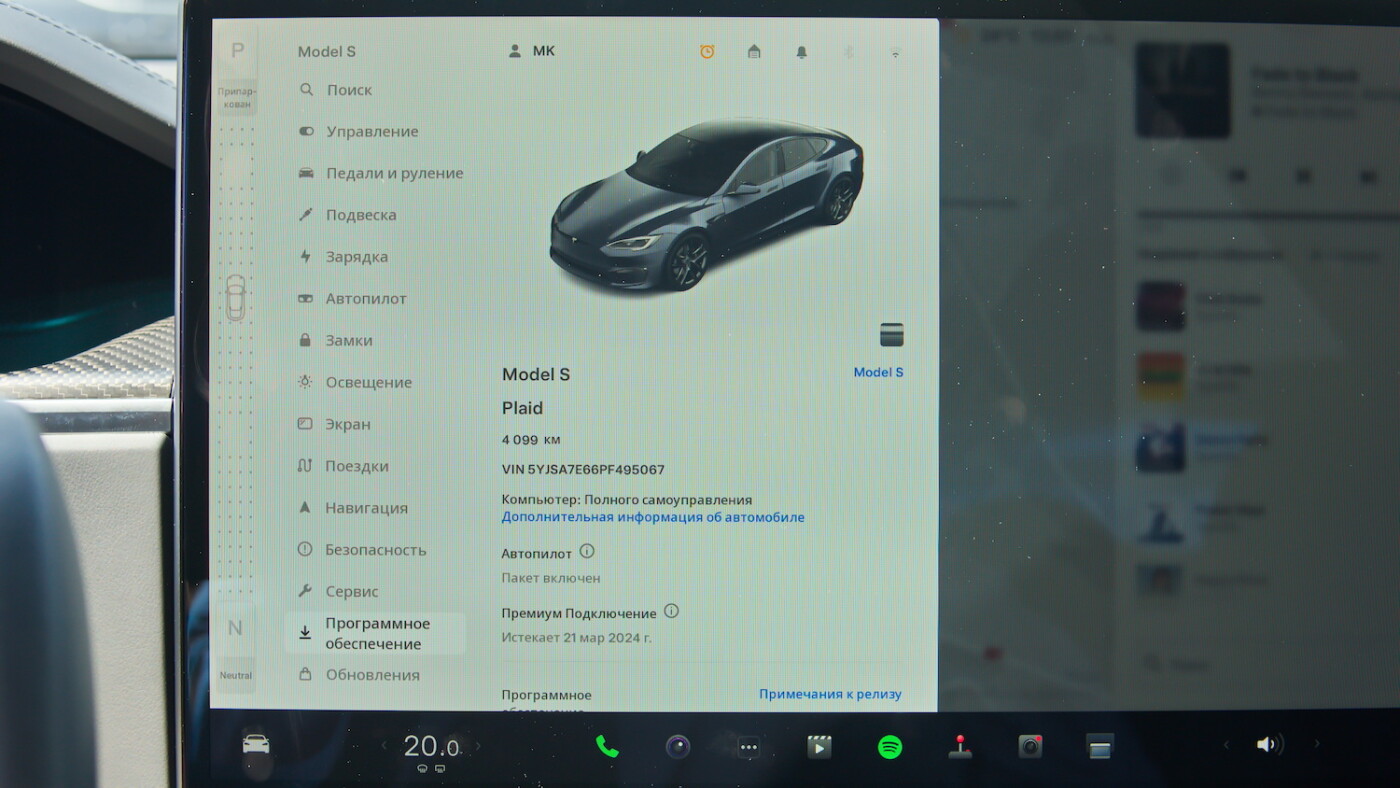Tap the car outline on gear strip
1400x788 pixels.
[235, 297]
